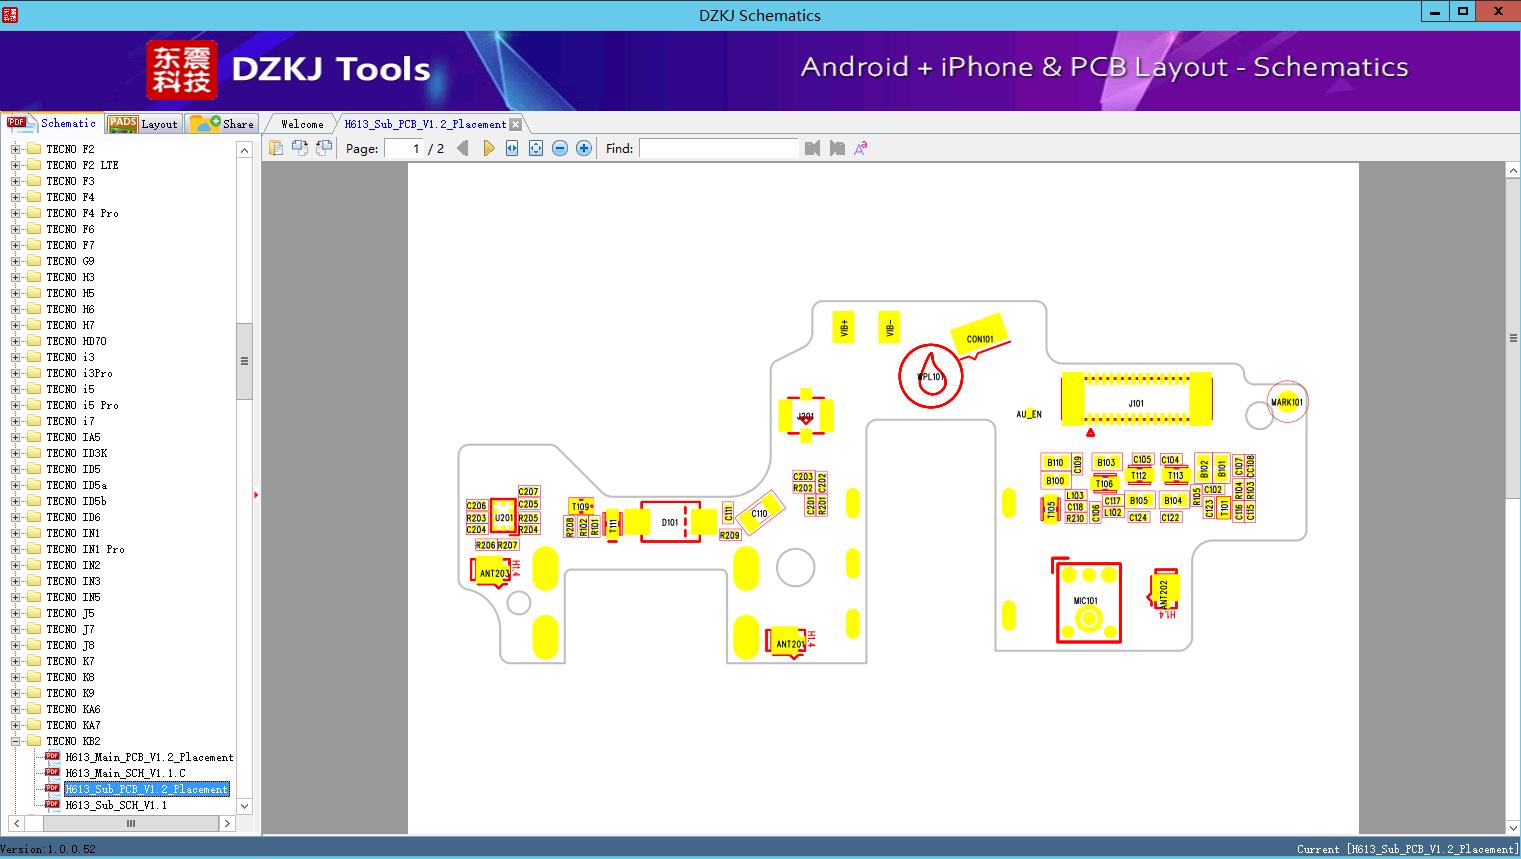Toggle match case search icon

point(860,148)
